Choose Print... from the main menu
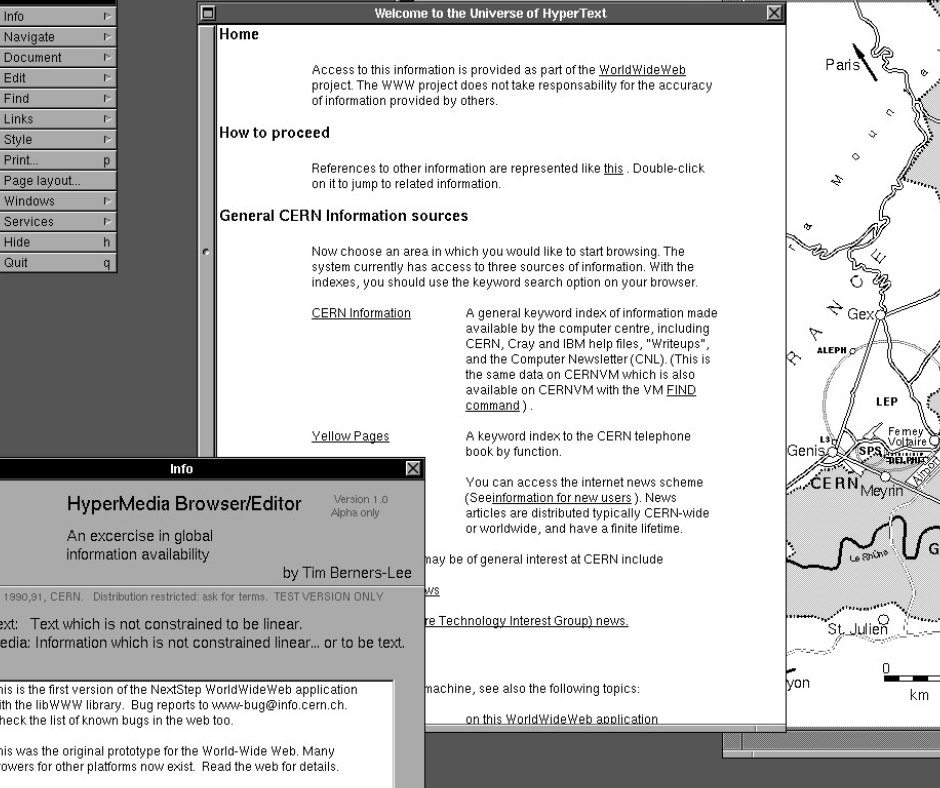The height and width of the screenshot is (788, 940). (58, 160)
